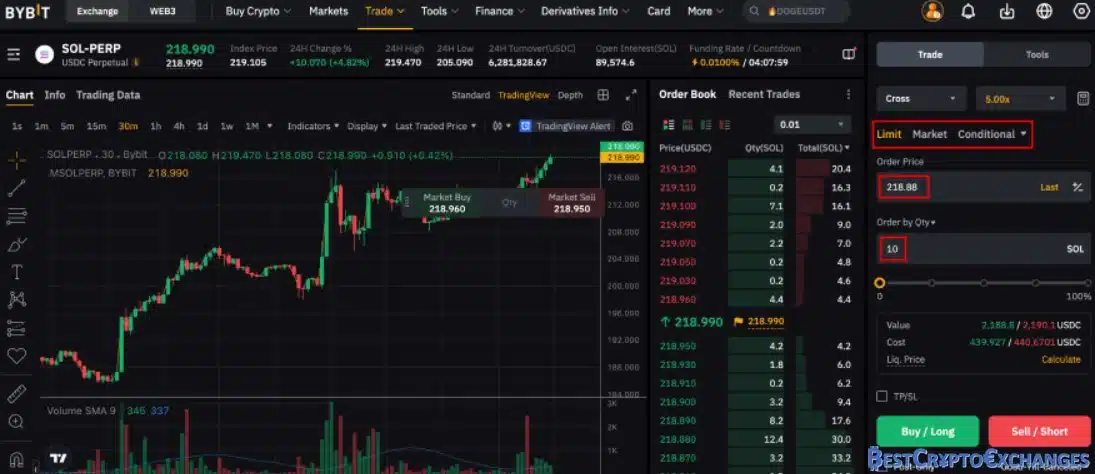Open the multi-chart grid layout
This screenshot has width=1095, height=474.
(603, 95)
